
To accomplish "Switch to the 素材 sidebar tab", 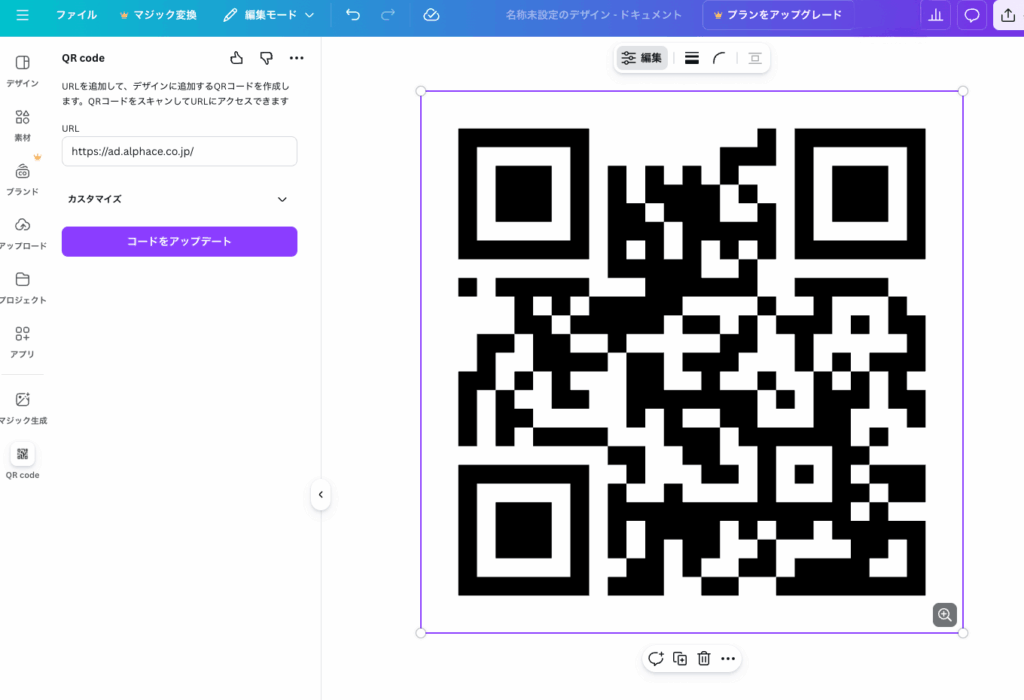I will (x=22, y=124).
